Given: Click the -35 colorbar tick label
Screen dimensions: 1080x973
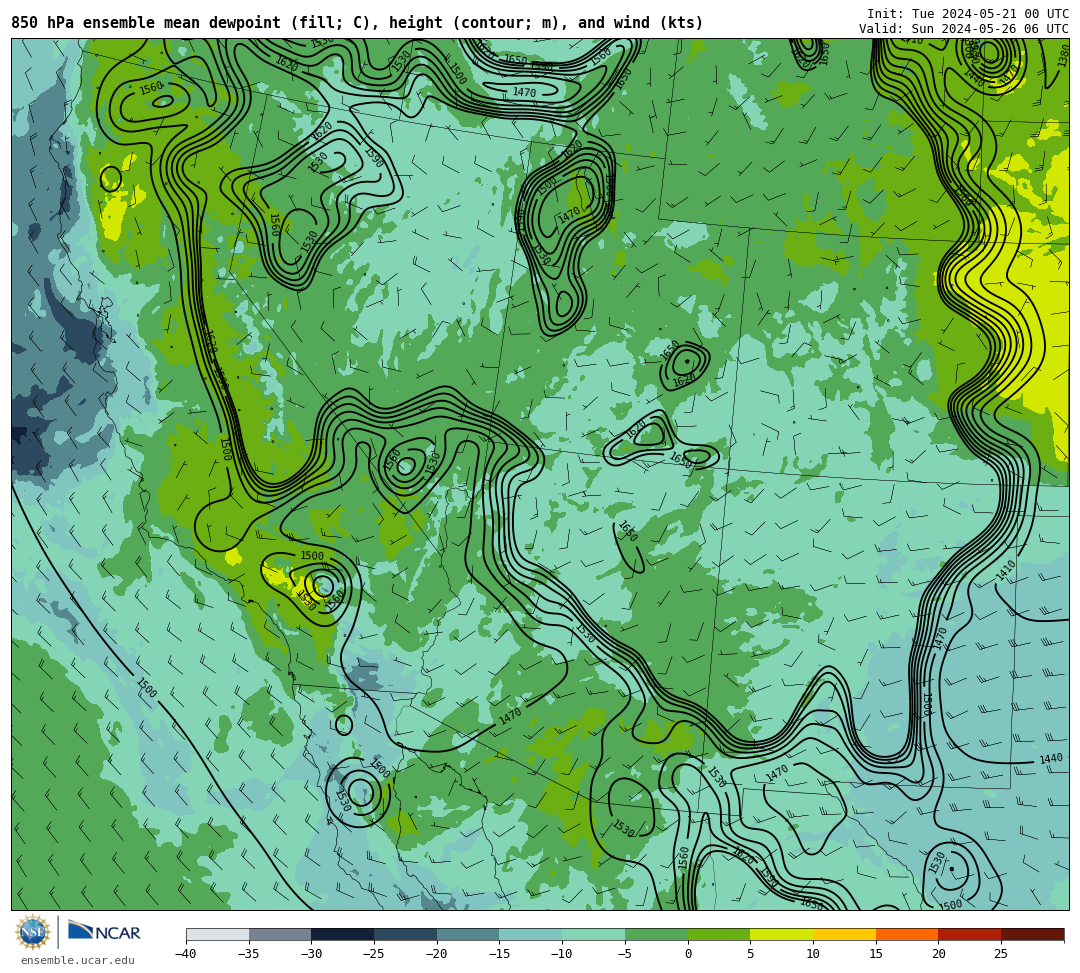Looking at the screenshot, I should coord(248,954).
